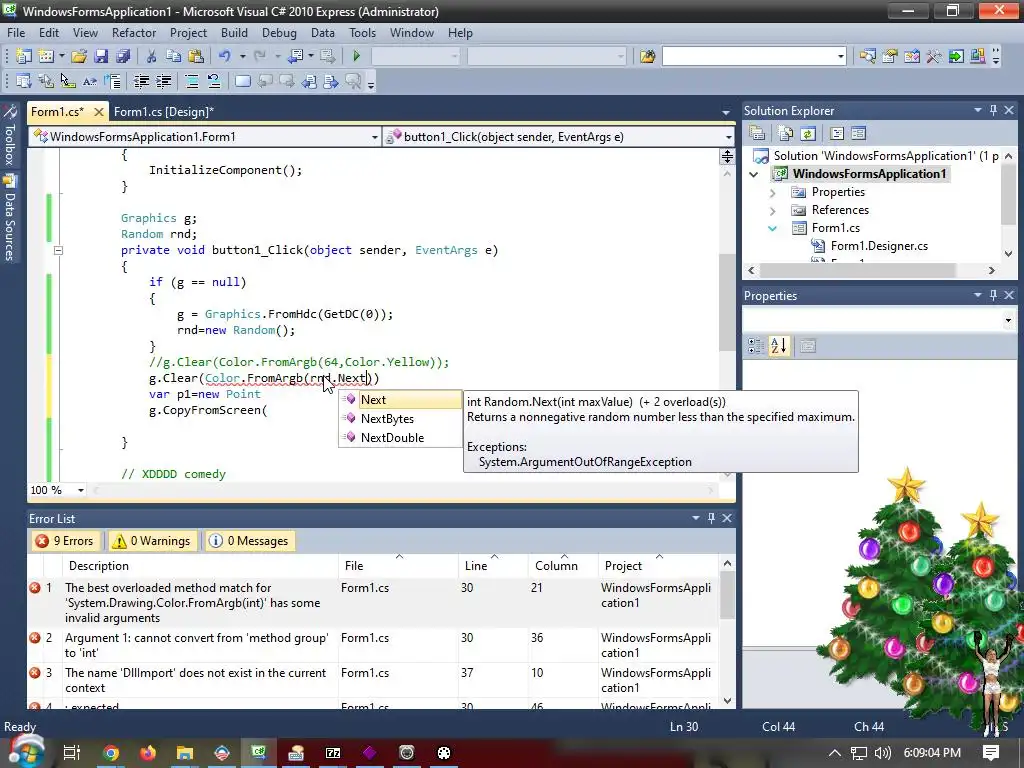Select Form1.Designer.cs in Solution Explorer
1024x768 pixels.
point(879,246)
